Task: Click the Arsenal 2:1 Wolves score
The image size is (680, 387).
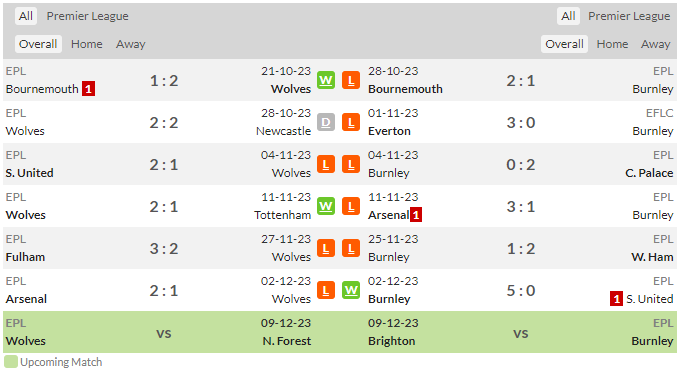Action: (x=164, y=291)
